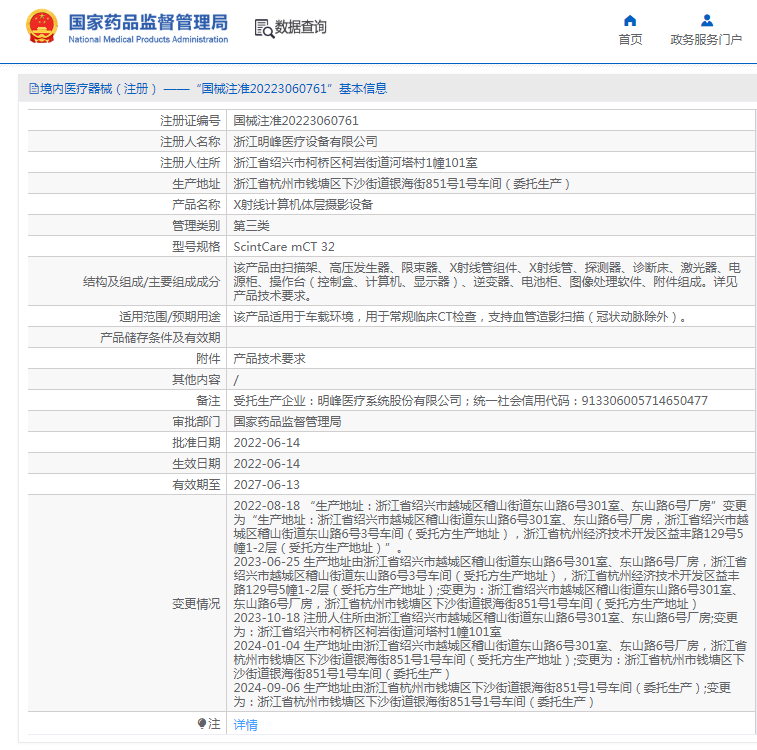
Task: Select 产品技术要求 attachment value
Action: coord(269,359)
